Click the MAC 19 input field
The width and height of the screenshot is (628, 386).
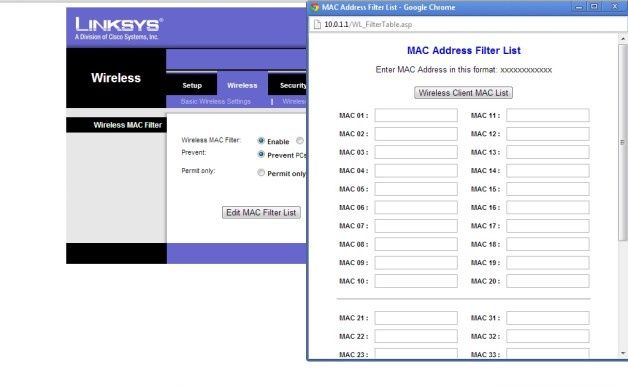(548, 263)
